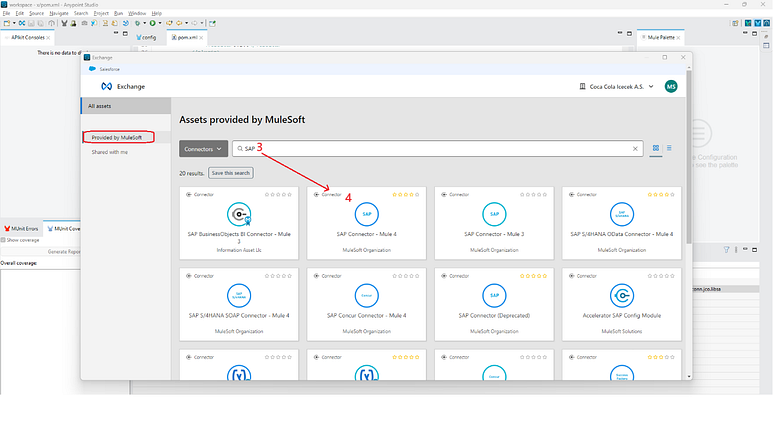The height and width of the screenshot is (435, 773).
Task: Click the Exchange window vertical scrollbar thumb
Action: click(x=689, y=157)
